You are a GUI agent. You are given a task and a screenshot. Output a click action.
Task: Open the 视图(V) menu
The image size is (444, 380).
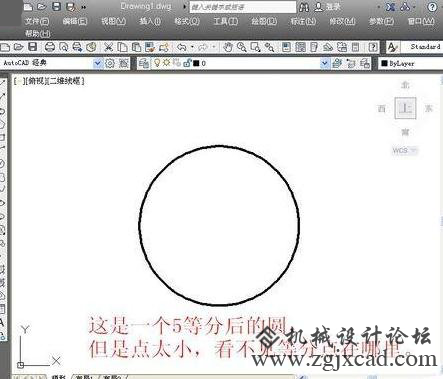pyautogui.click(x=113, y=22)
